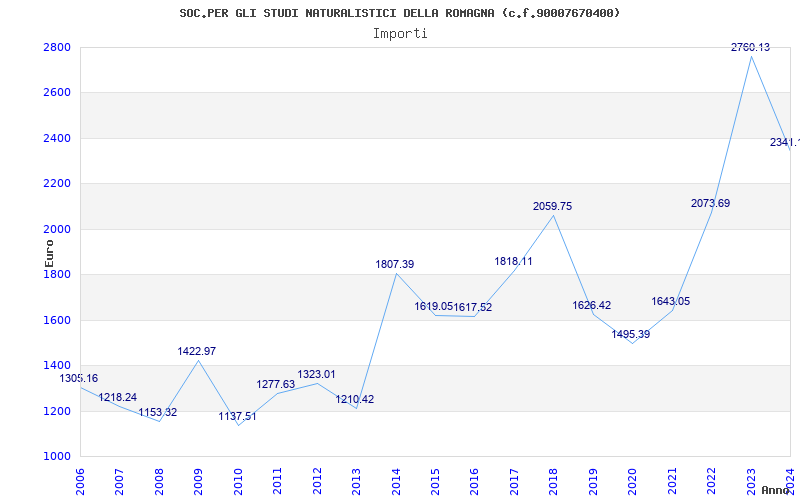The width and height of the screenshot is (800, 500).
Task: Click the 2022 x-axis year label
Action: pyautogui.click(x=712, y=481)
